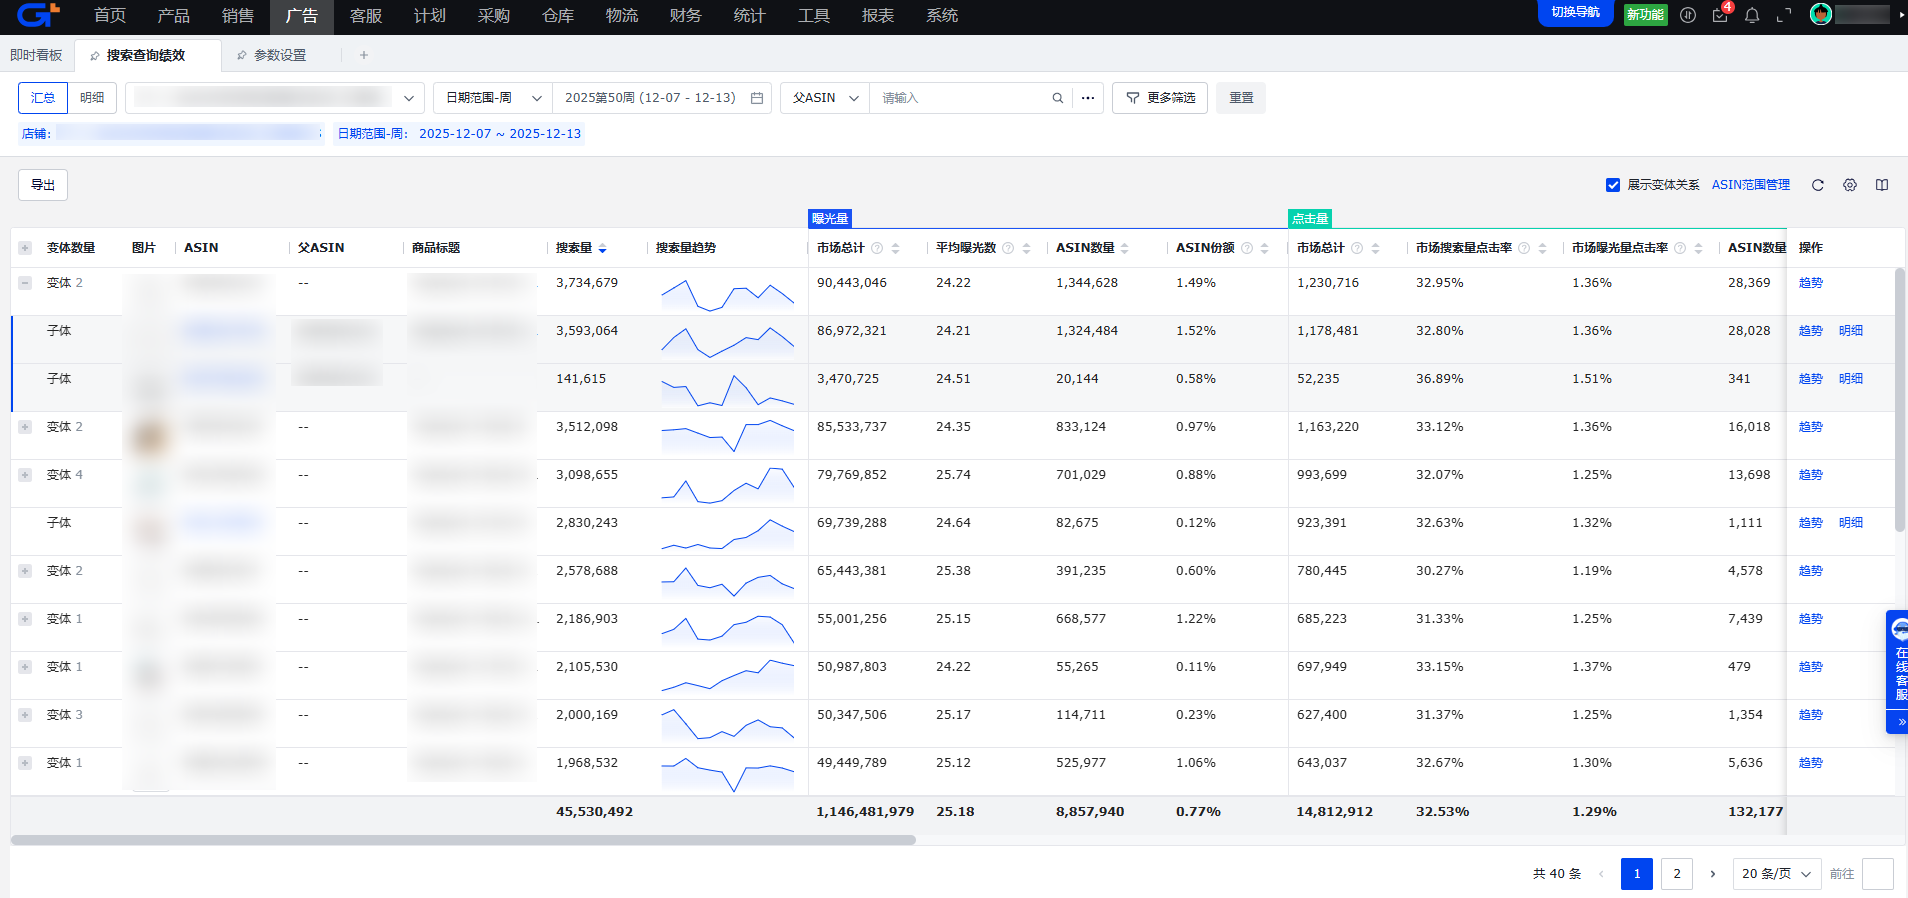The height and width of the screenshot is (898, 1908).
Task: Click the 导出 export button
Action: [x=43, y=185]
